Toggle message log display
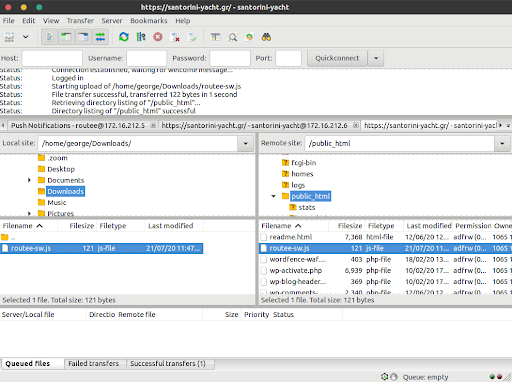Screen dimensions: 512x382 pos(49,37)
